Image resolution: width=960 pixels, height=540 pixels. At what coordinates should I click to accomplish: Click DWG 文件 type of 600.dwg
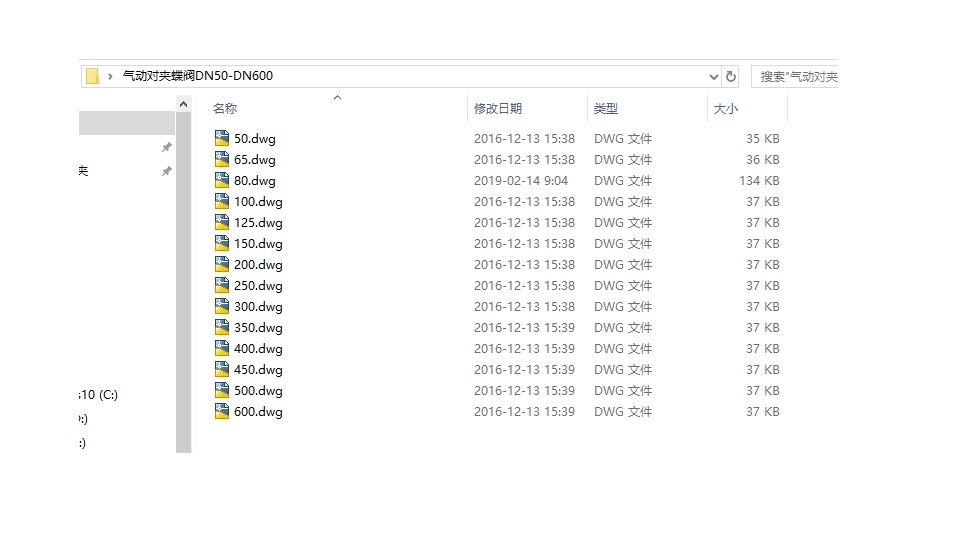click(623, 411)
